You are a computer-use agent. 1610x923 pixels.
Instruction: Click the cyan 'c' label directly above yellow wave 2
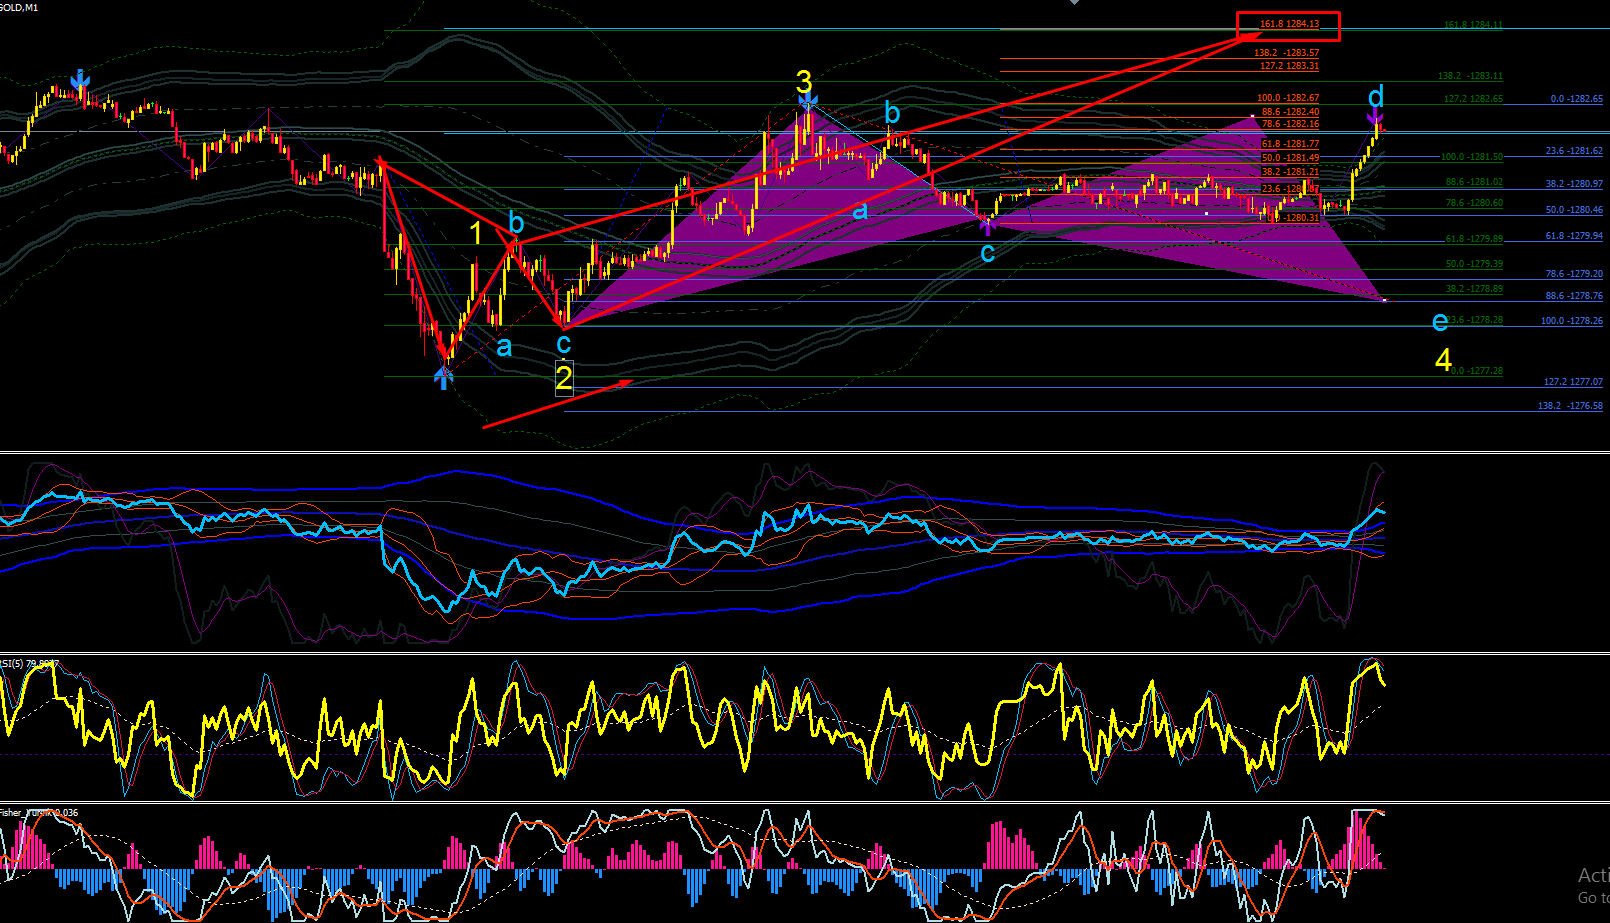564,344
